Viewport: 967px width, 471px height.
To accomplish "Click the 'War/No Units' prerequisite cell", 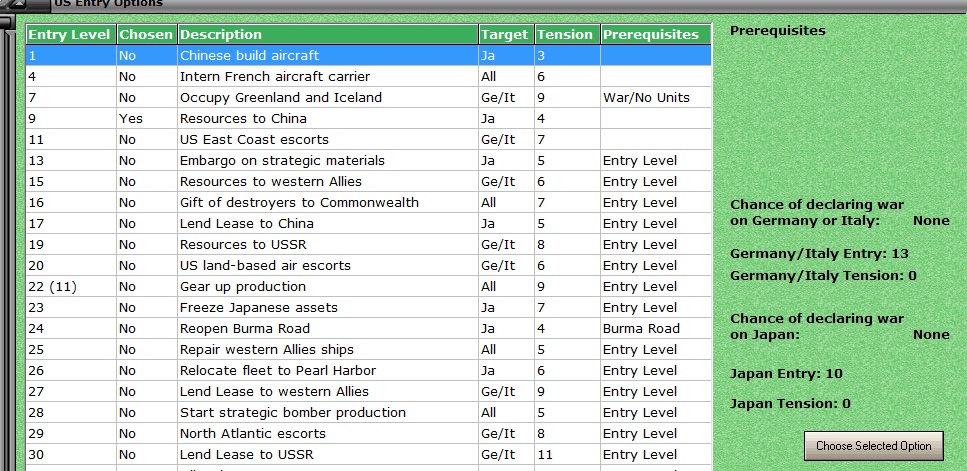I will (656, 97).
